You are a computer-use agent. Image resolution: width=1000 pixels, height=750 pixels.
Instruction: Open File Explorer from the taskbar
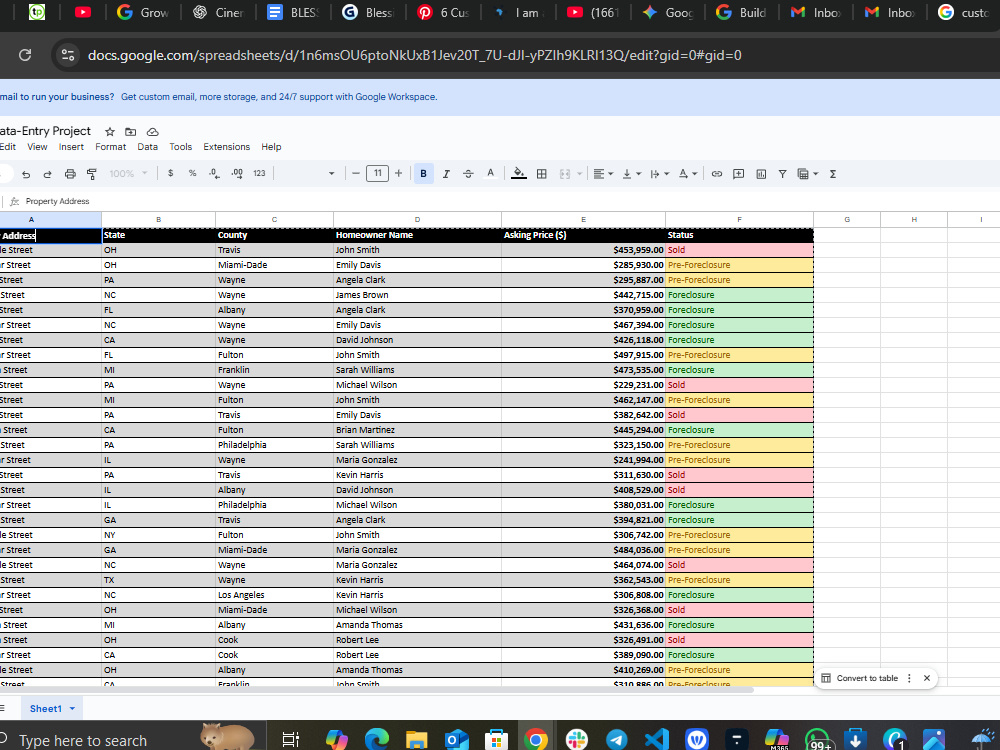coord(416,739)
